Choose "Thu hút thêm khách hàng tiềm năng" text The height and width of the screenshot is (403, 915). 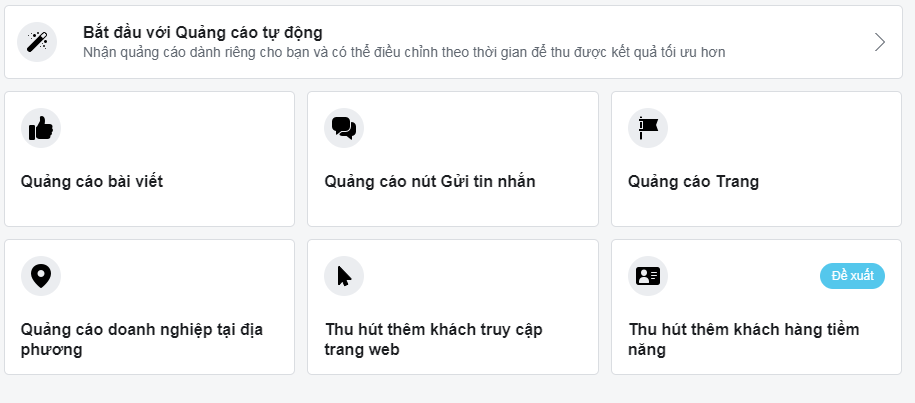point(744,340)
